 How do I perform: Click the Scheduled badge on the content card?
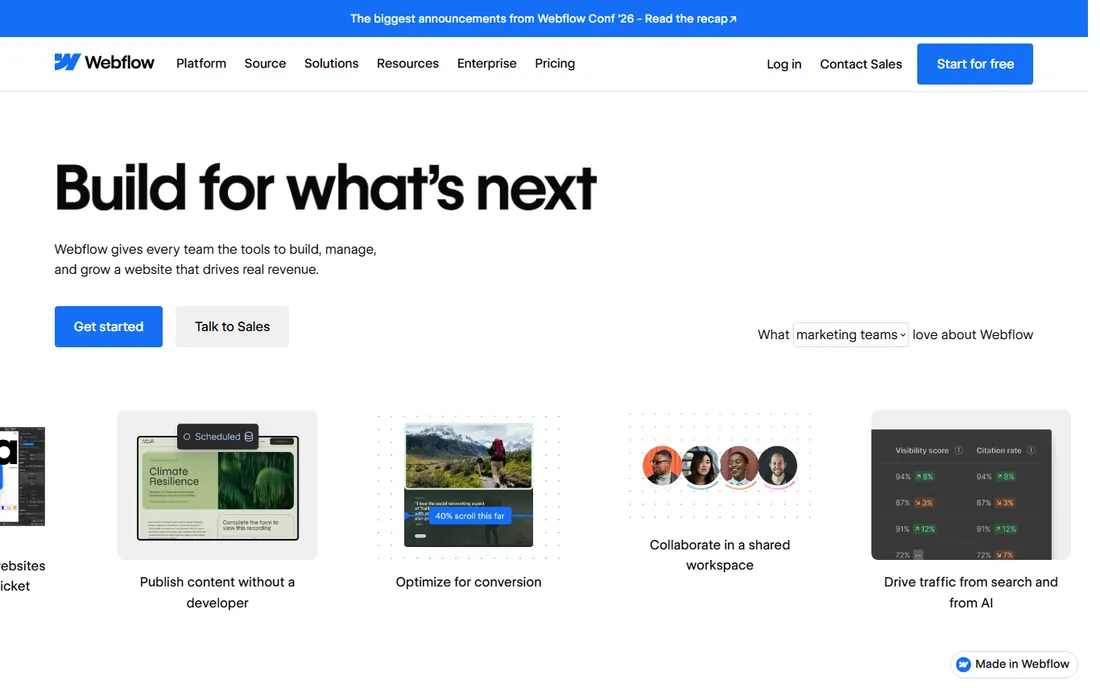click(x=217, y=436)
